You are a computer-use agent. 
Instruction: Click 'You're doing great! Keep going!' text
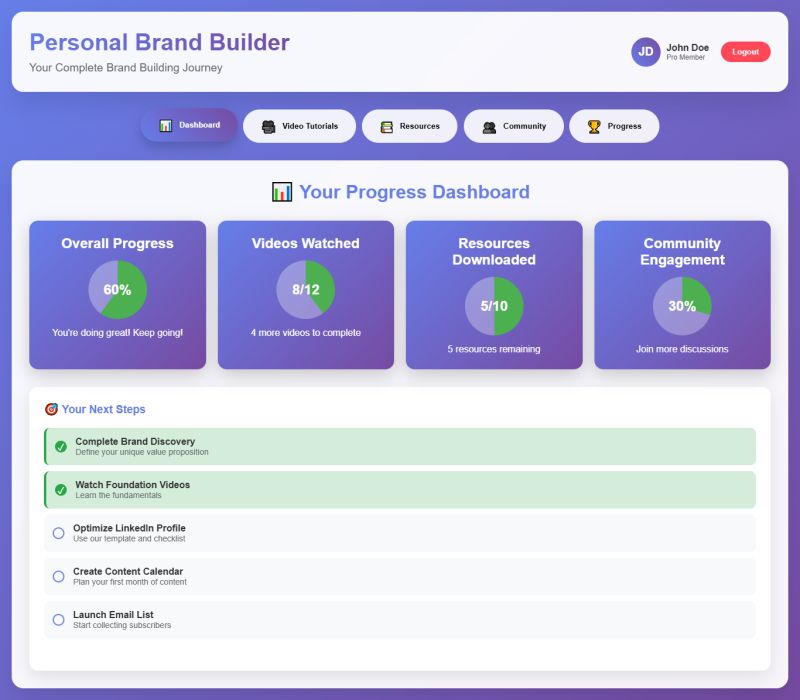(x=117, y=333)
